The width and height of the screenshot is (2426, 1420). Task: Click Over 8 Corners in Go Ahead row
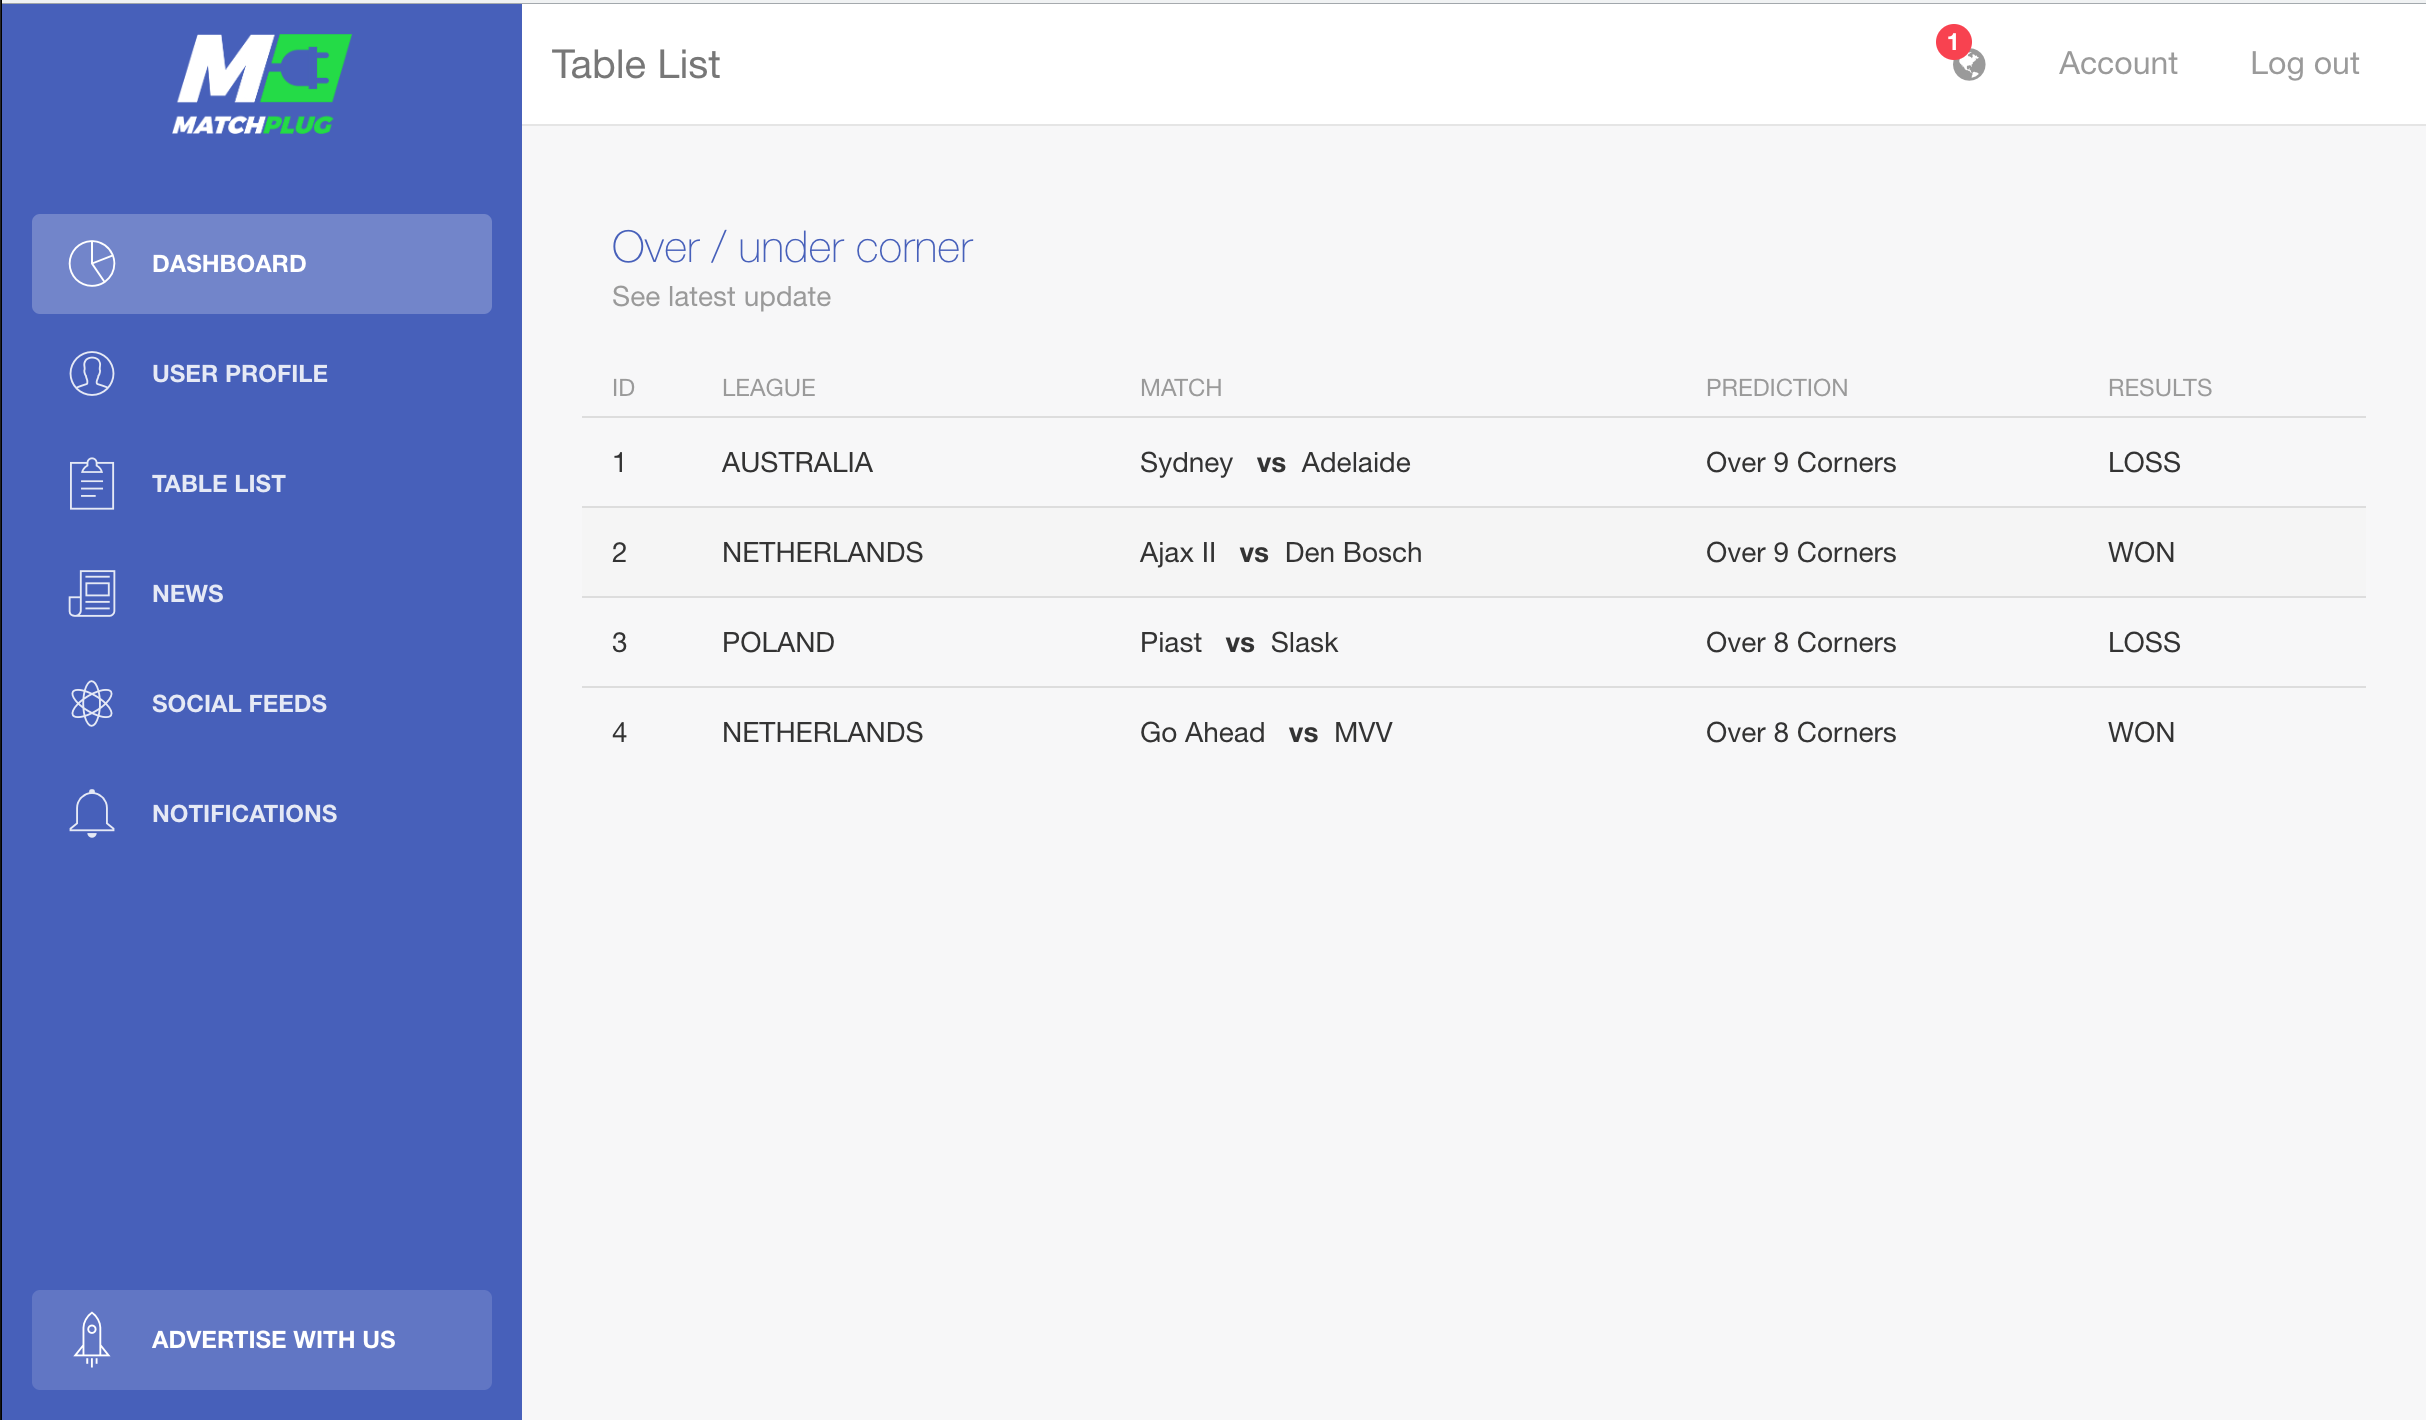1801,733
